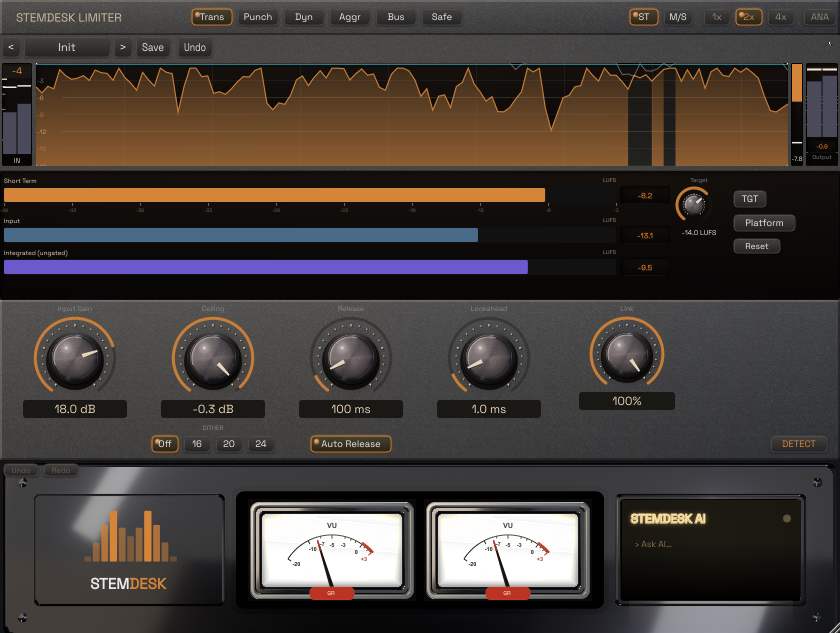This screenshot has width=840, height=633.
Task: Click the Release knob
Action: [351, 358]
